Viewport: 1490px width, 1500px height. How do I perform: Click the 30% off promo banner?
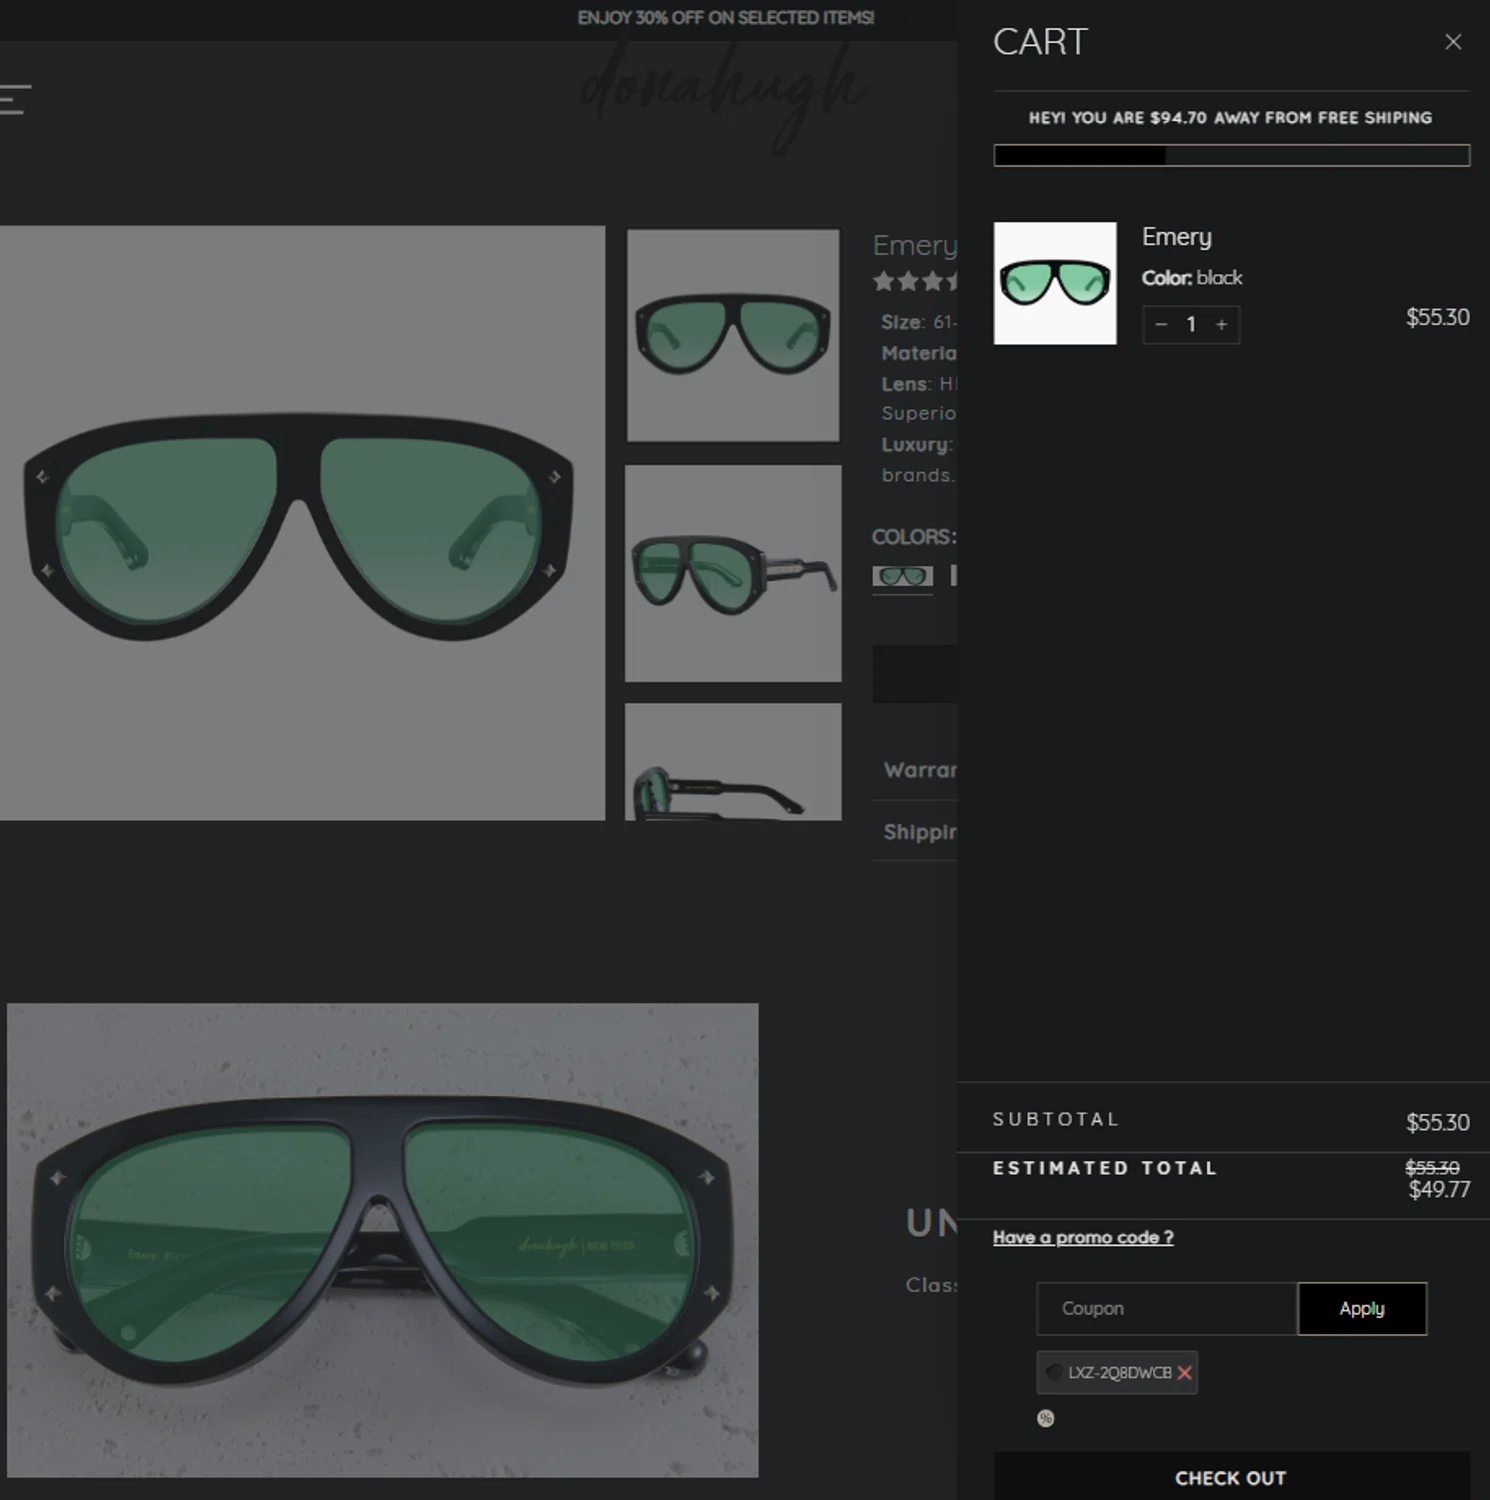pyautogui.click(x=726, y=18)
